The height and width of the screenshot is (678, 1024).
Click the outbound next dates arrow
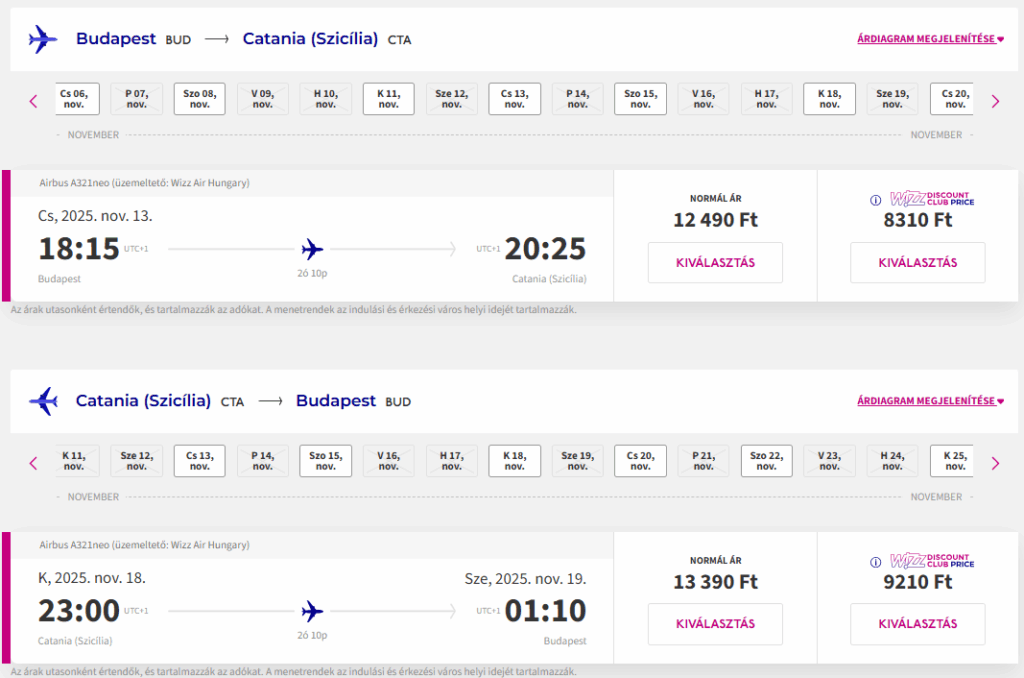(x=995, y=102)
